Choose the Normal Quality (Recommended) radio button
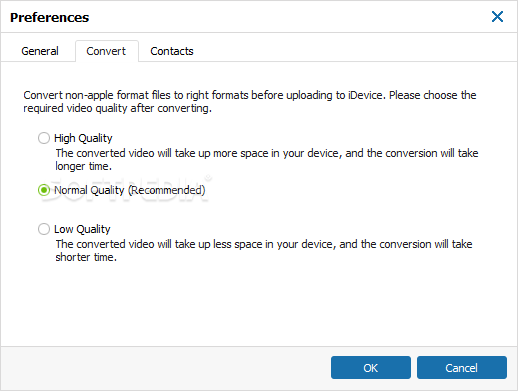This screenshot has height=391, width=518. (44, 190)
